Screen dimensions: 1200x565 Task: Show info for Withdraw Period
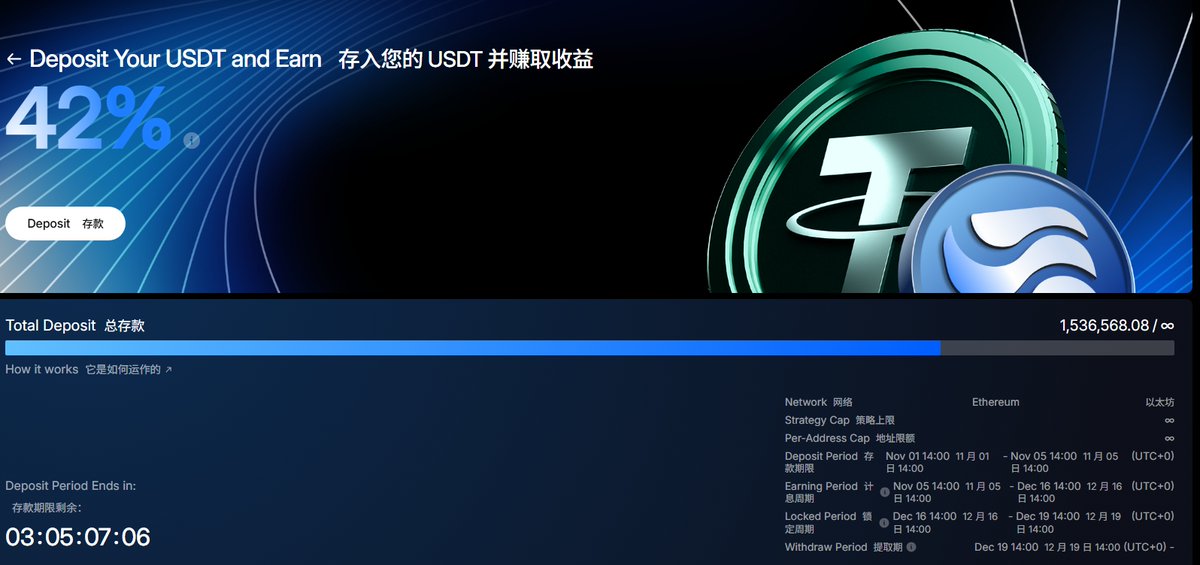(911, 547)
